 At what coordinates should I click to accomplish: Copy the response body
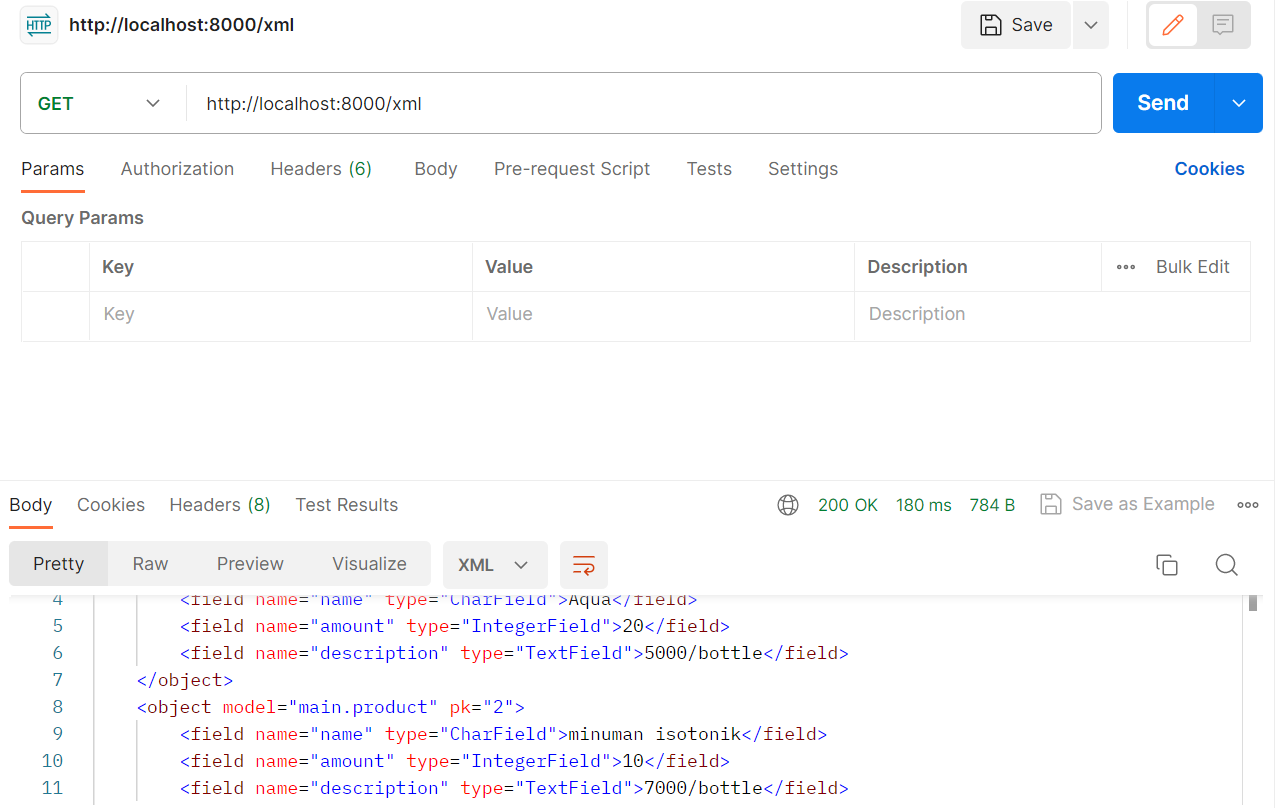[1166, 564]
